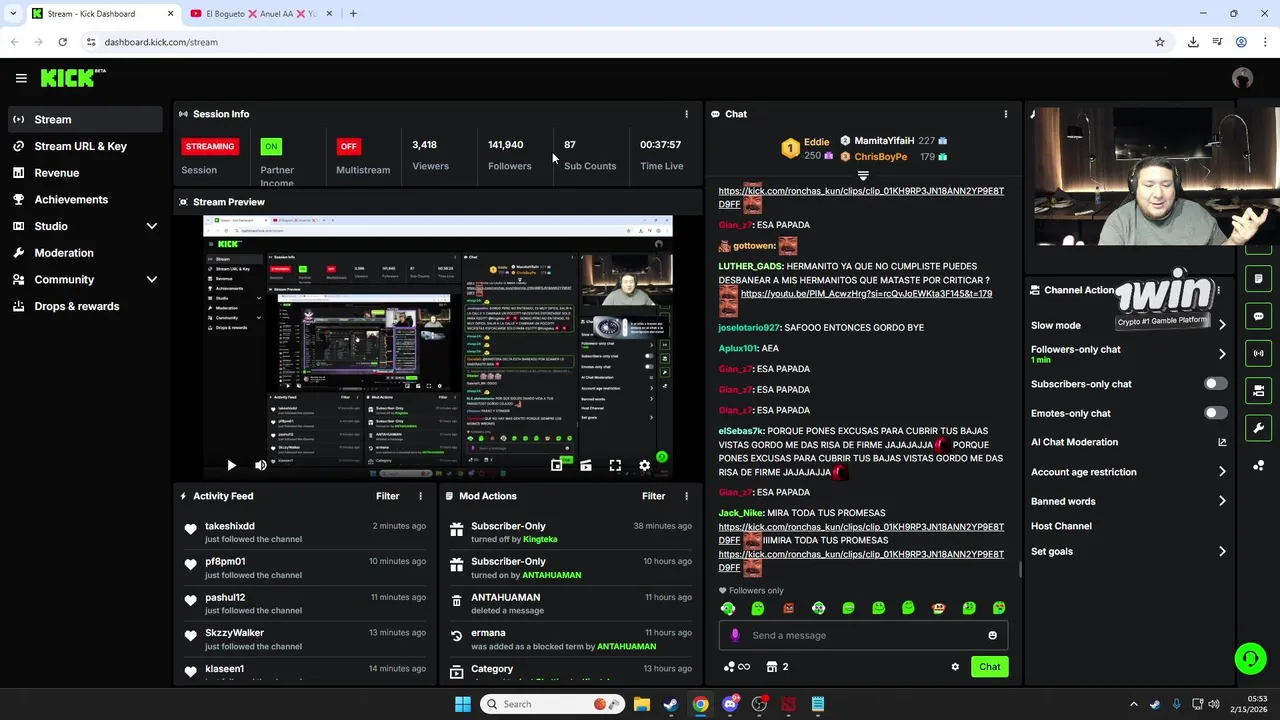Open channel points infinity icon
The width and height of the screenshot is (1280, 720).
[x=737, y=667]
